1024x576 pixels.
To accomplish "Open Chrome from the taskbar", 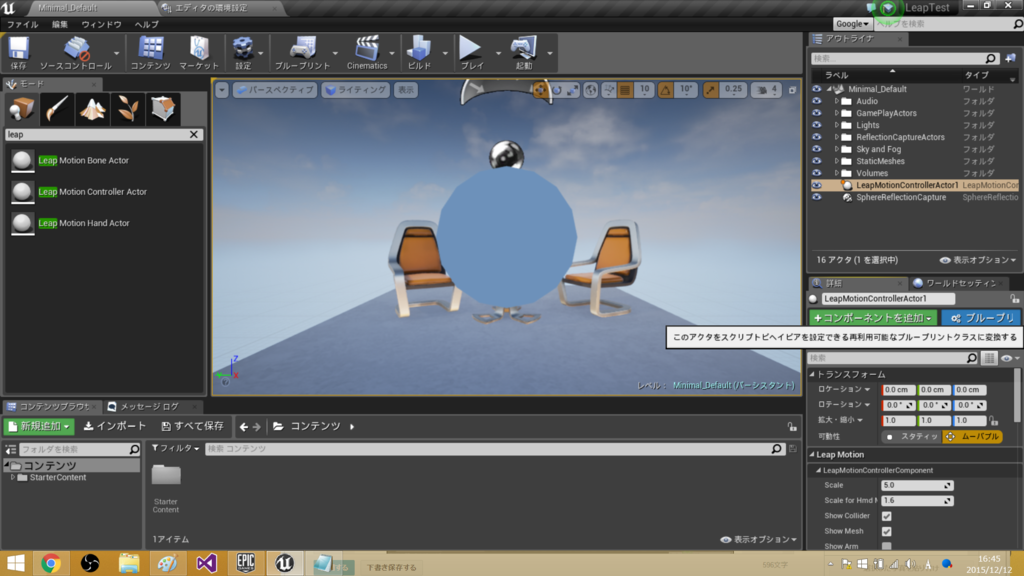I will click(51, 563).
